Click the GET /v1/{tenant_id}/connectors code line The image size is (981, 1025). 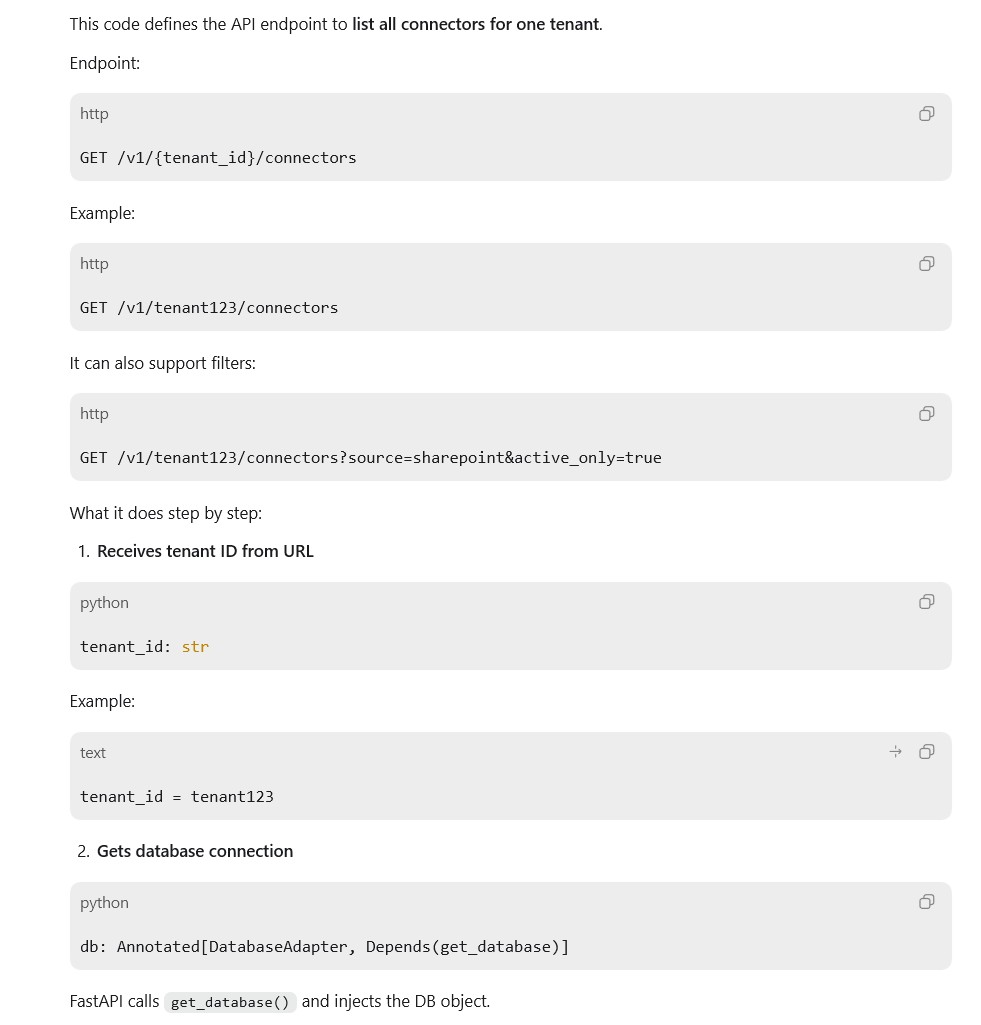[x=218, y=158]
